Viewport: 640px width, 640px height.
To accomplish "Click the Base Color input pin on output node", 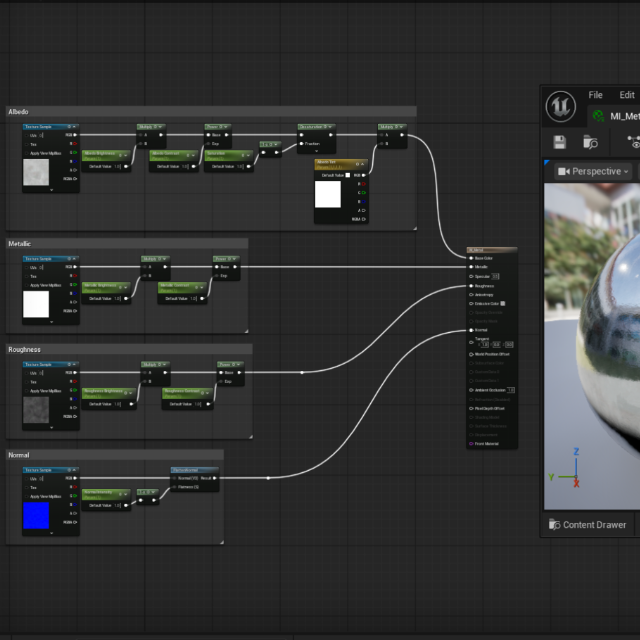I will coord(471,258).
